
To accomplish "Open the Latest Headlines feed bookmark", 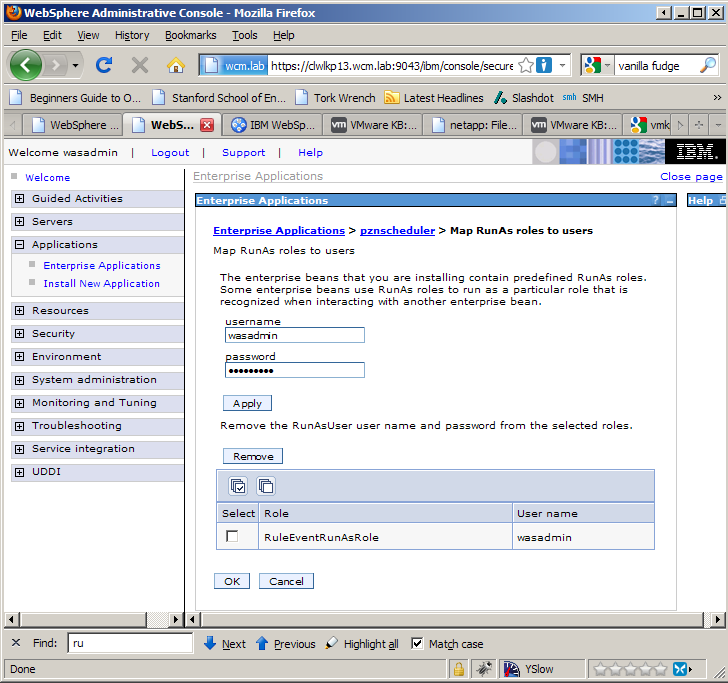I will [x=434, y=98].
